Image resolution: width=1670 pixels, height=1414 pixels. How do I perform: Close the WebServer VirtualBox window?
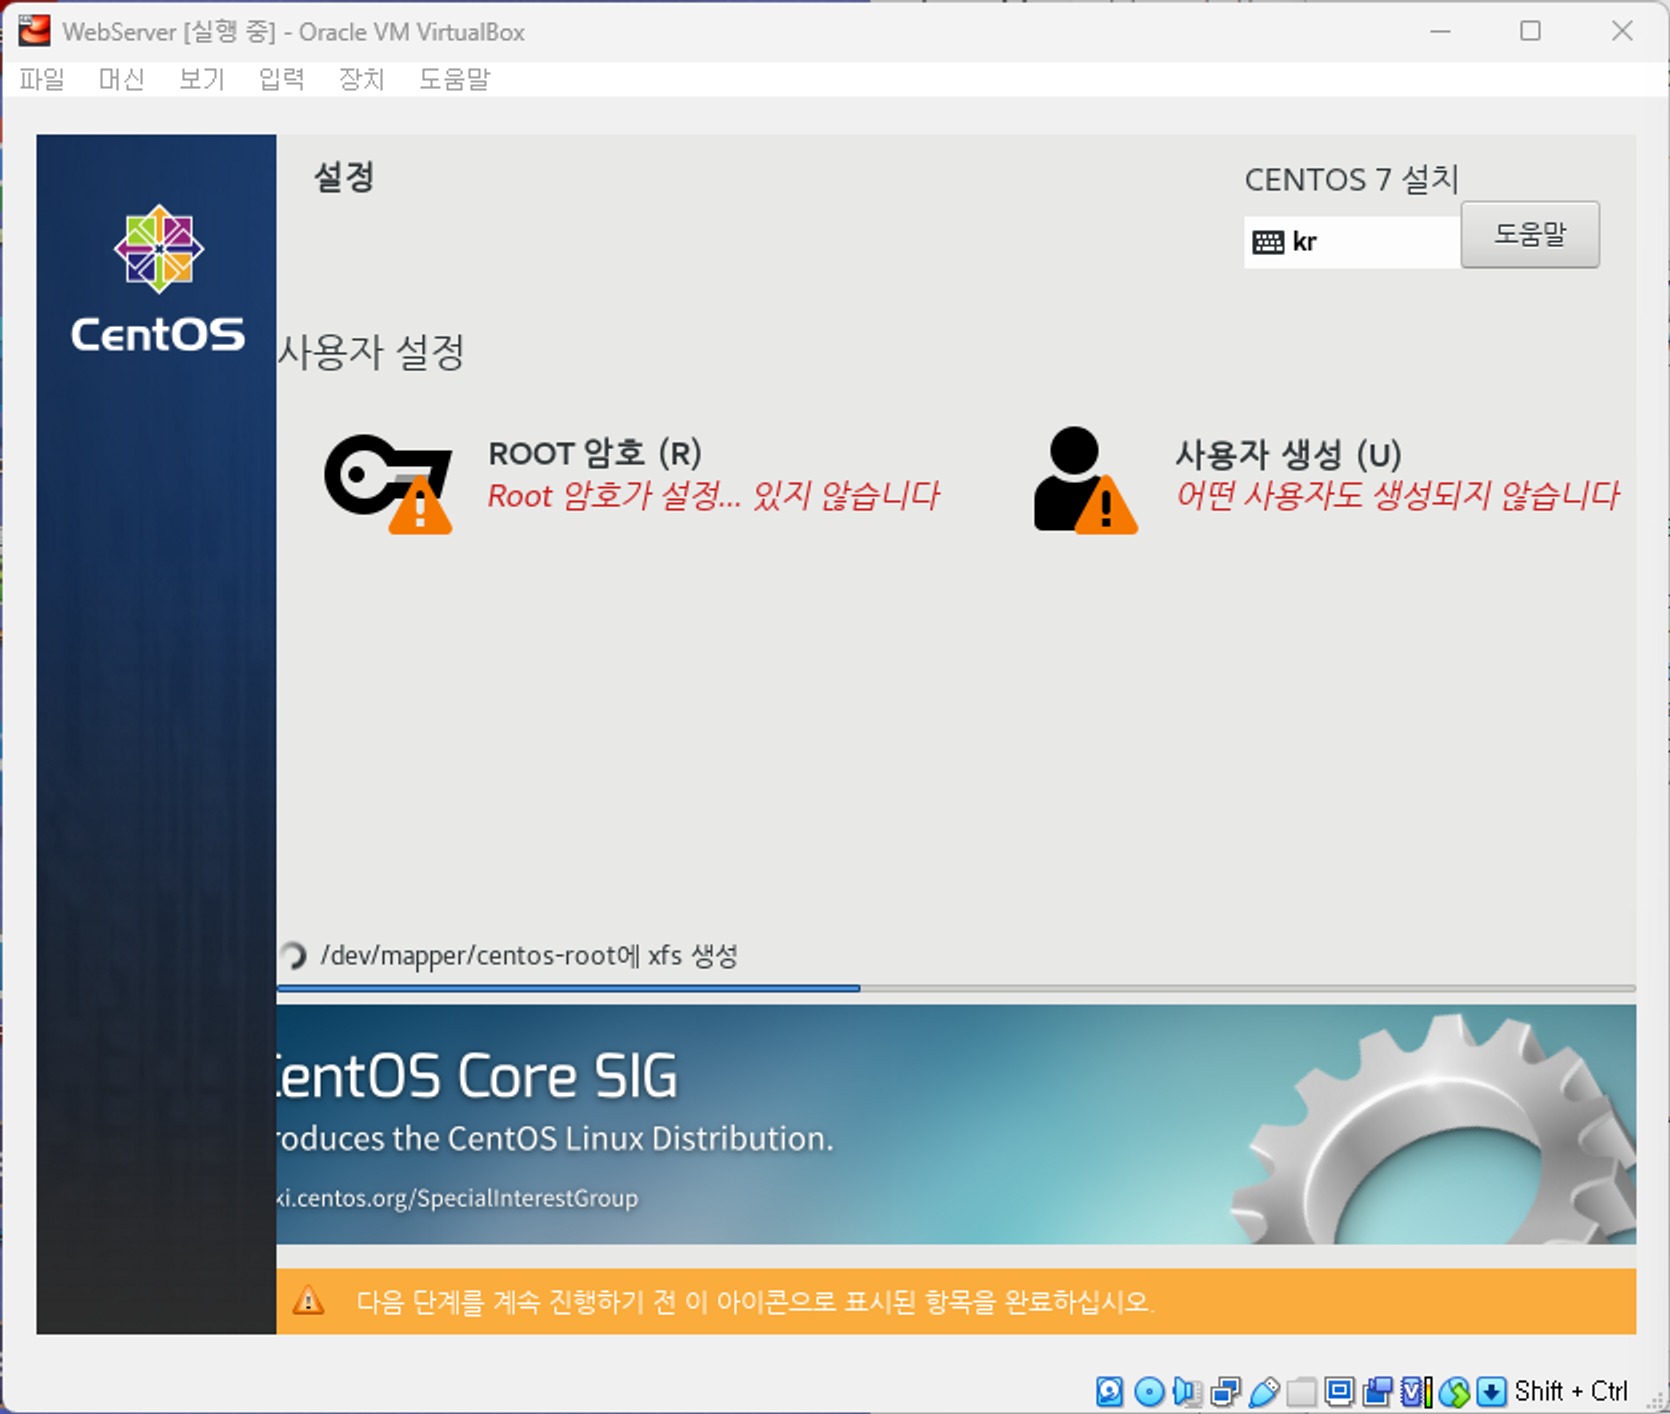point(1622,31)
